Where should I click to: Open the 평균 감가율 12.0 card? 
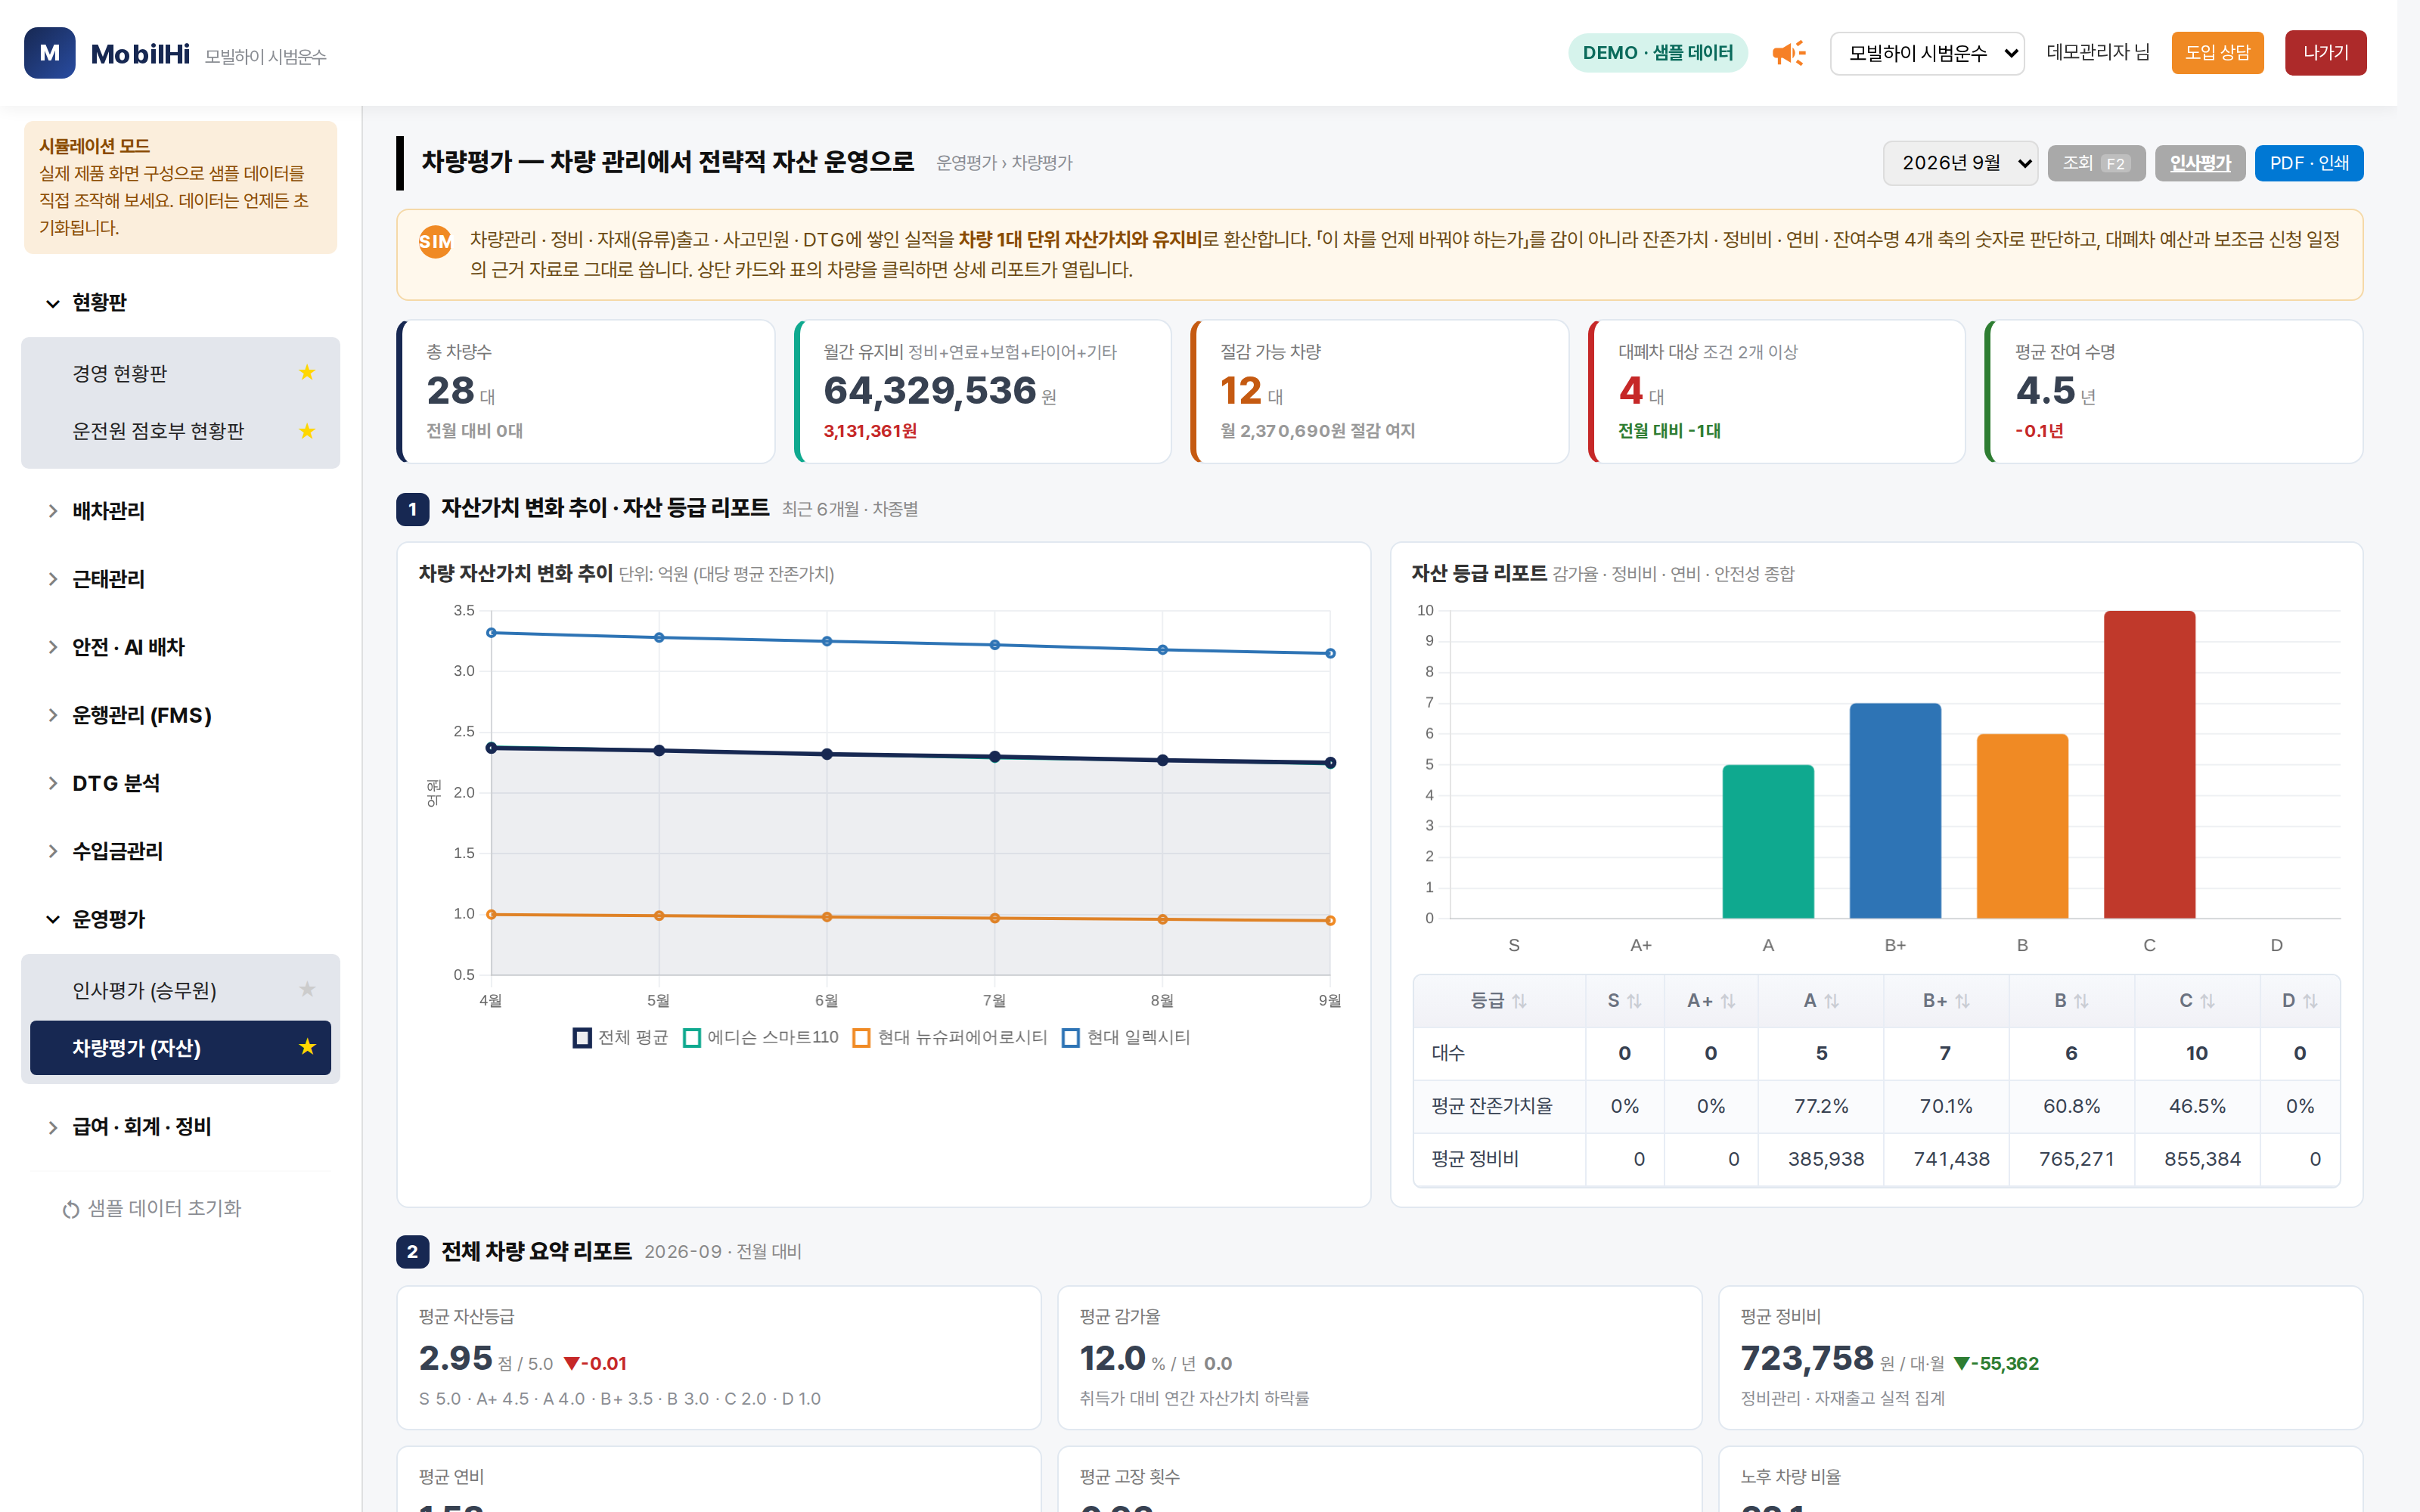(1380, 1358)
